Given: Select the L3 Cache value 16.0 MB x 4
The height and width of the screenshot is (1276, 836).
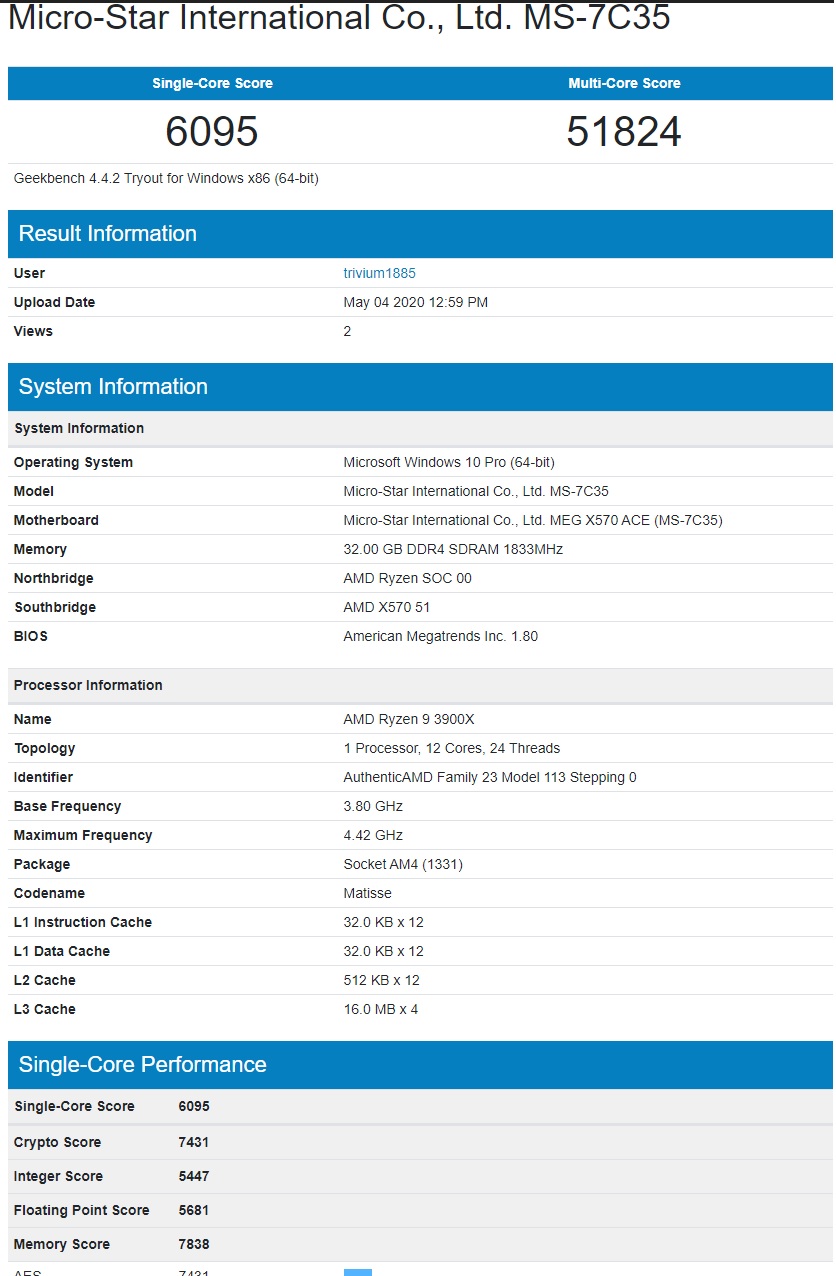Looking at the screenshot, I should click(380, 1009).
